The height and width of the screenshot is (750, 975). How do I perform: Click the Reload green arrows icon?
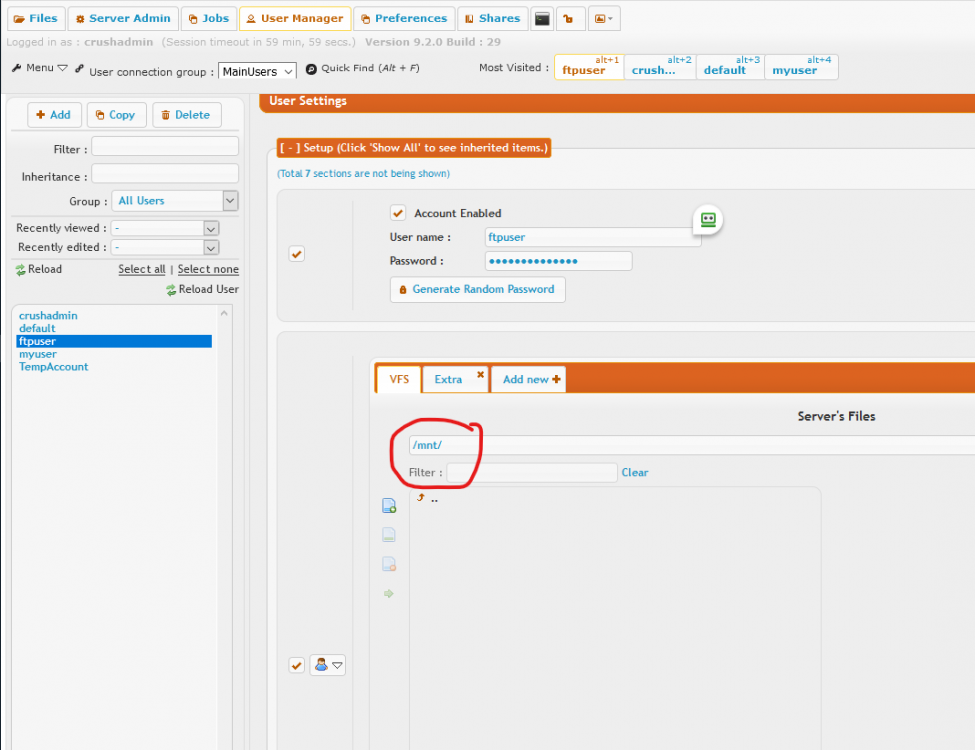coord(21,270)
